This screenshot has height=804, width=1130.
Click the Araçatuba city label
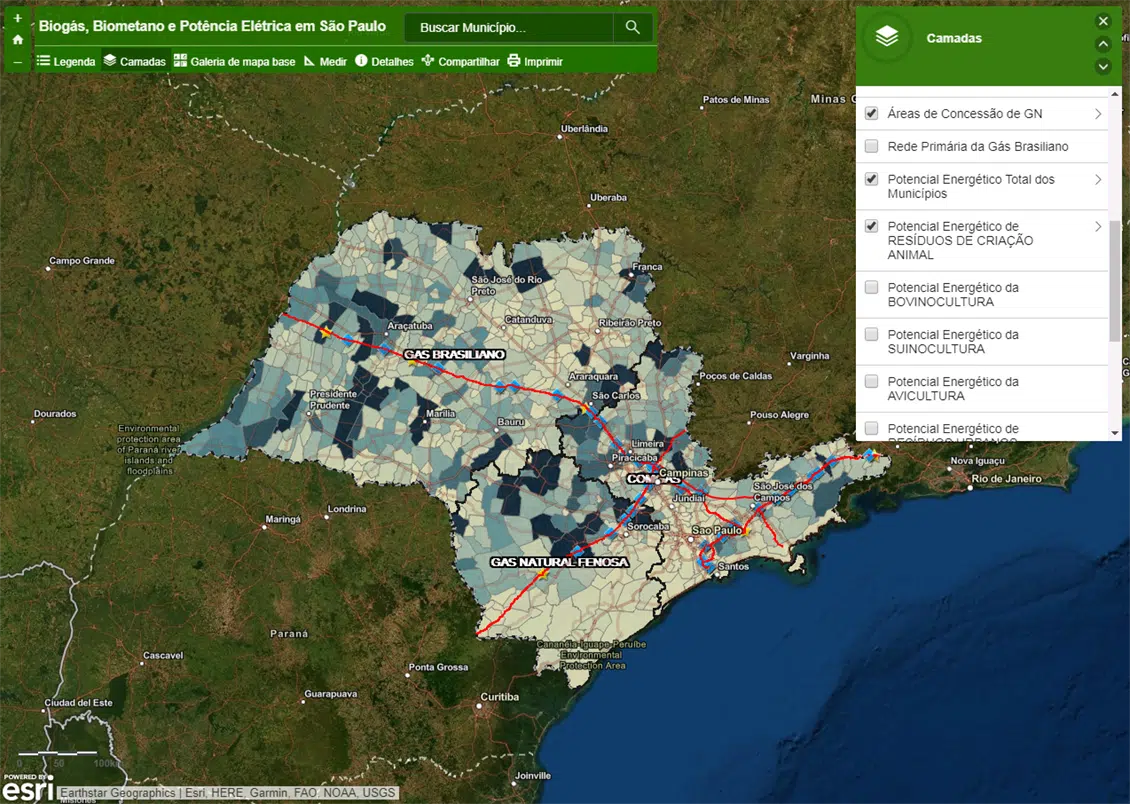coord(409,326)
